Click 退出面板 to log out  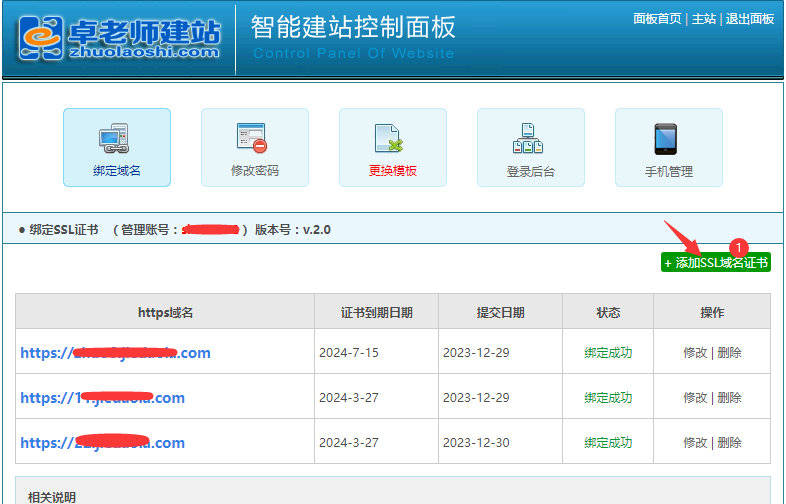coord(750,19)
